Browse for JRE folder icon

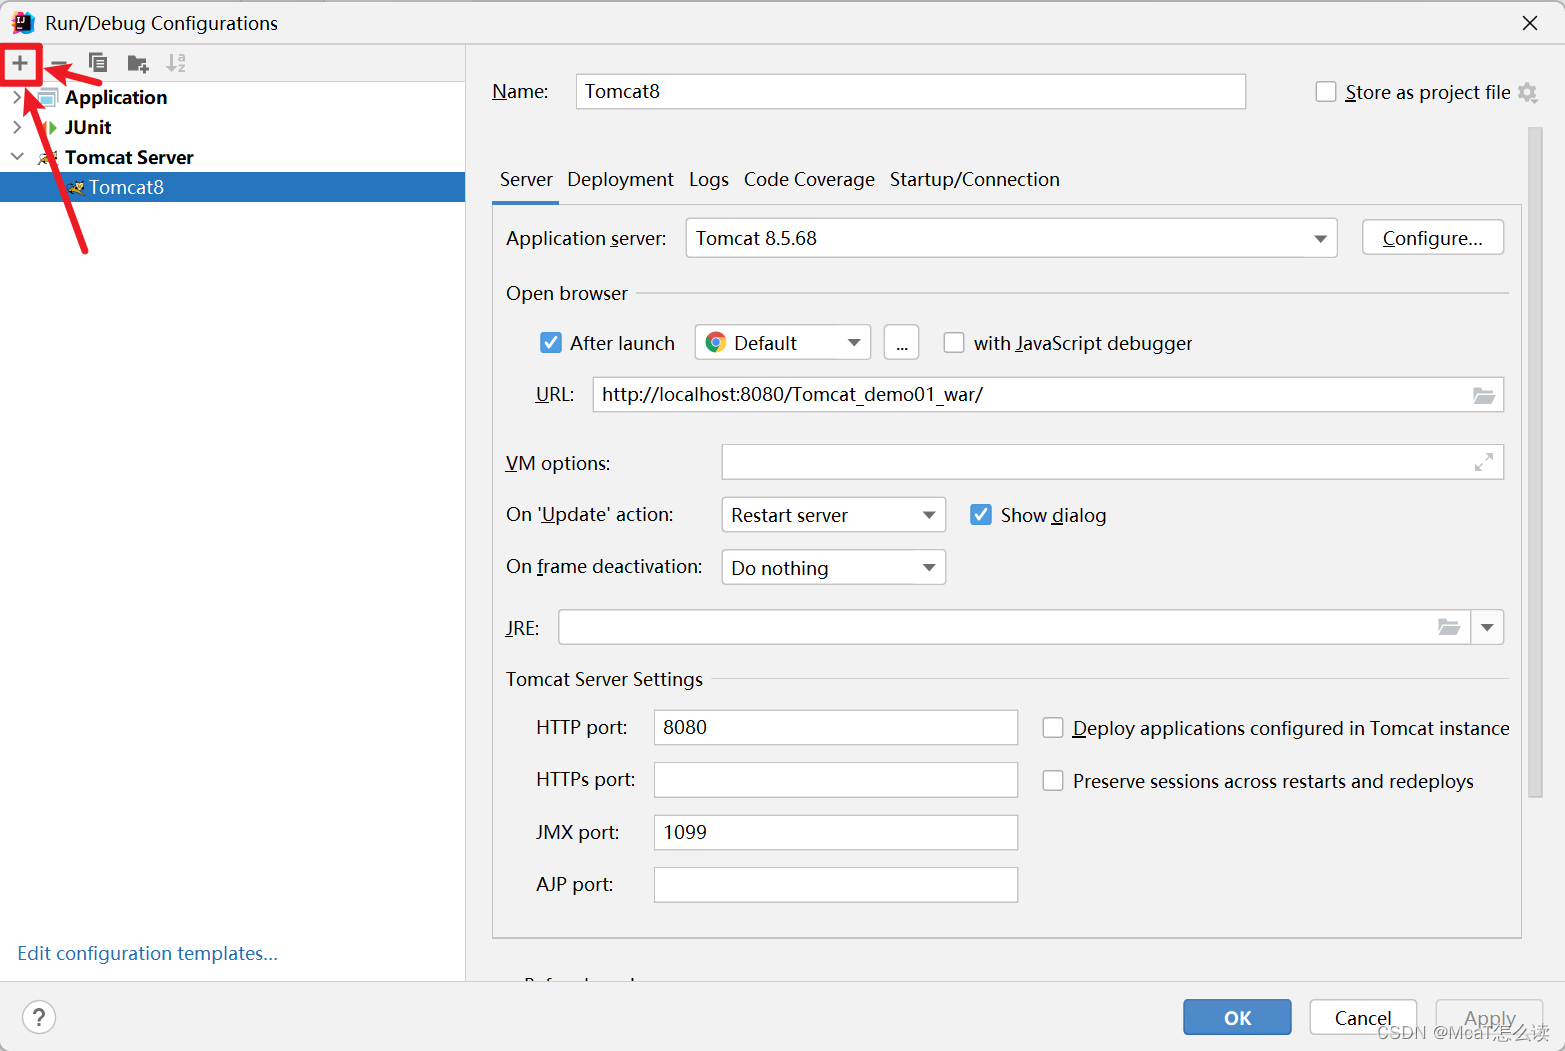1449,627
